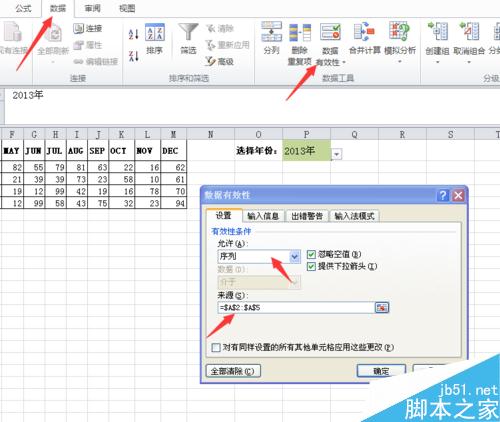Click the 重新应用 filter icon
Image resolution: width=500 pixels, height=422 pixels.
coord(211,45)
